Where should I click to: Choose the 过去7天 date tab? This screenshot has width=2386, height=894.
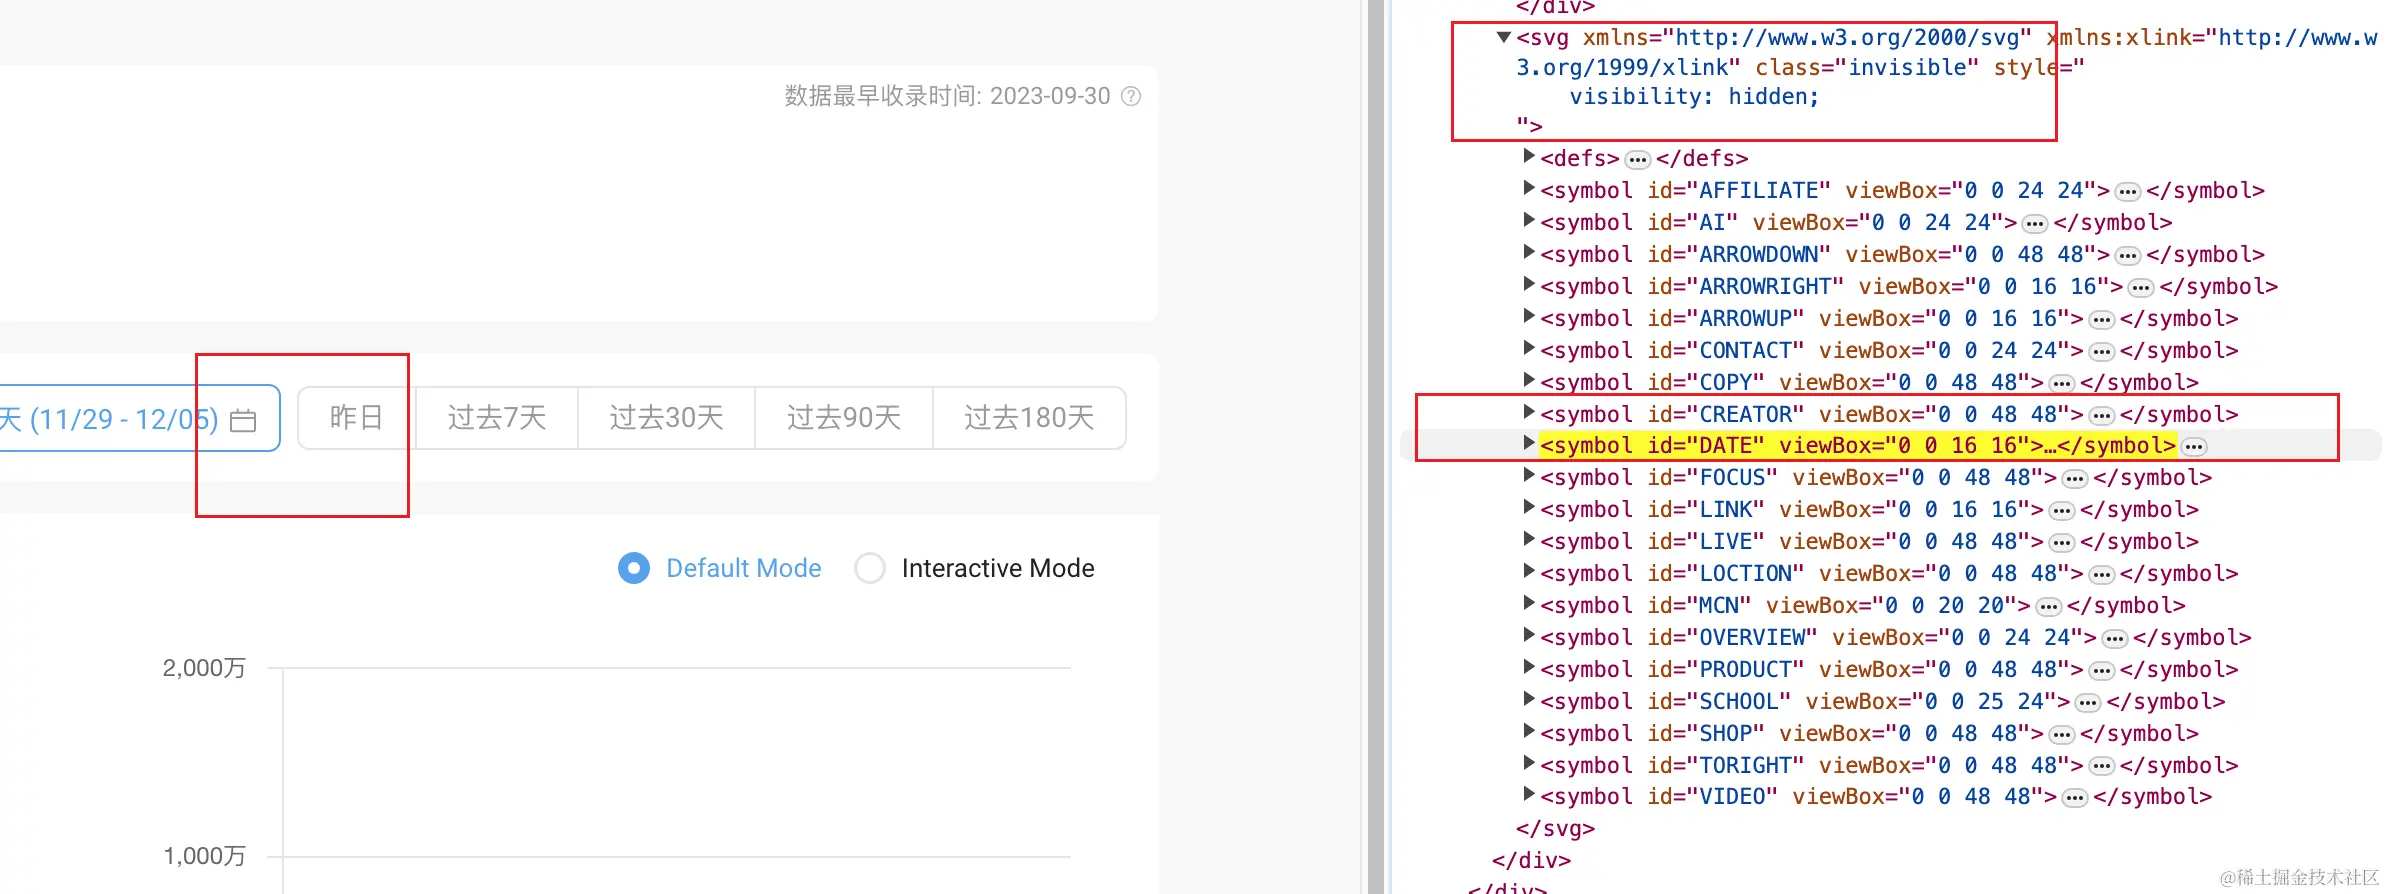[497, 418]
